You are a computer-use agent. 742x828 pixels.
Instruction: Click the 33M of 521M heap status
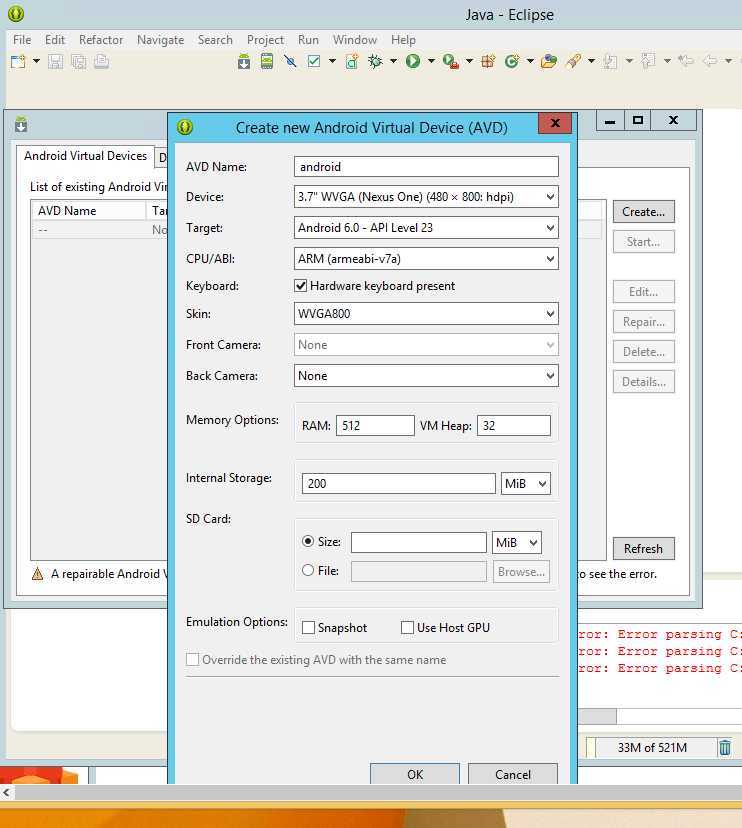(652, 747)
